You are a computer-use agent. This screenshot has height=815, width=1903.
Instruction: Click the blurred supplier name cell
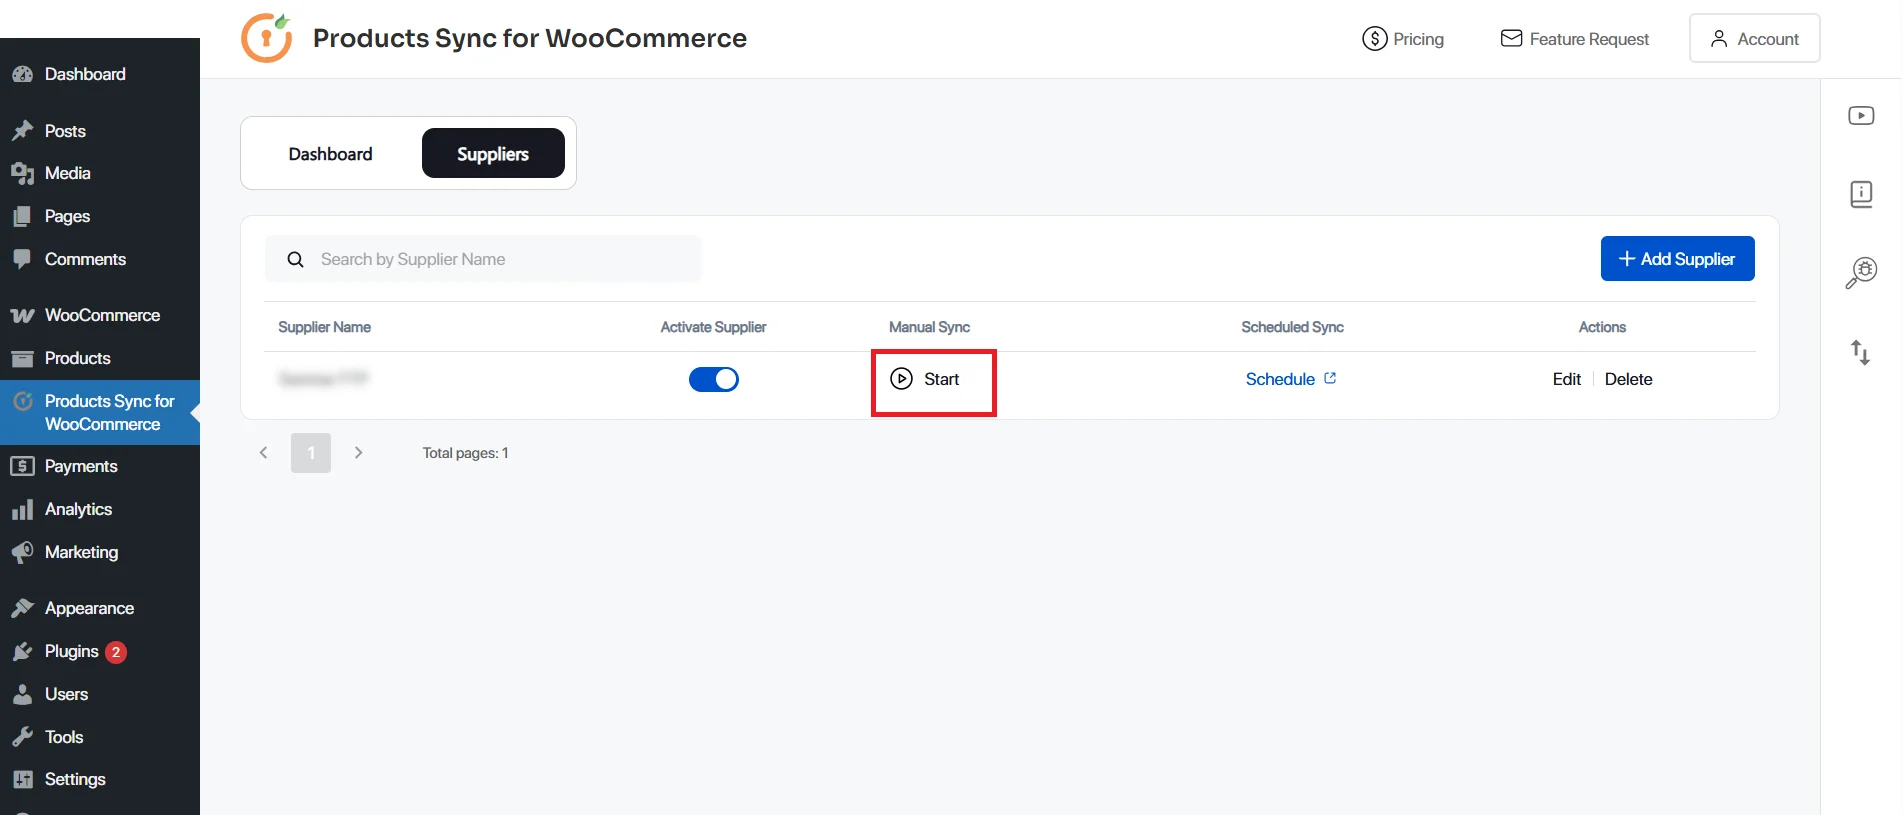[x=324, y=379]
